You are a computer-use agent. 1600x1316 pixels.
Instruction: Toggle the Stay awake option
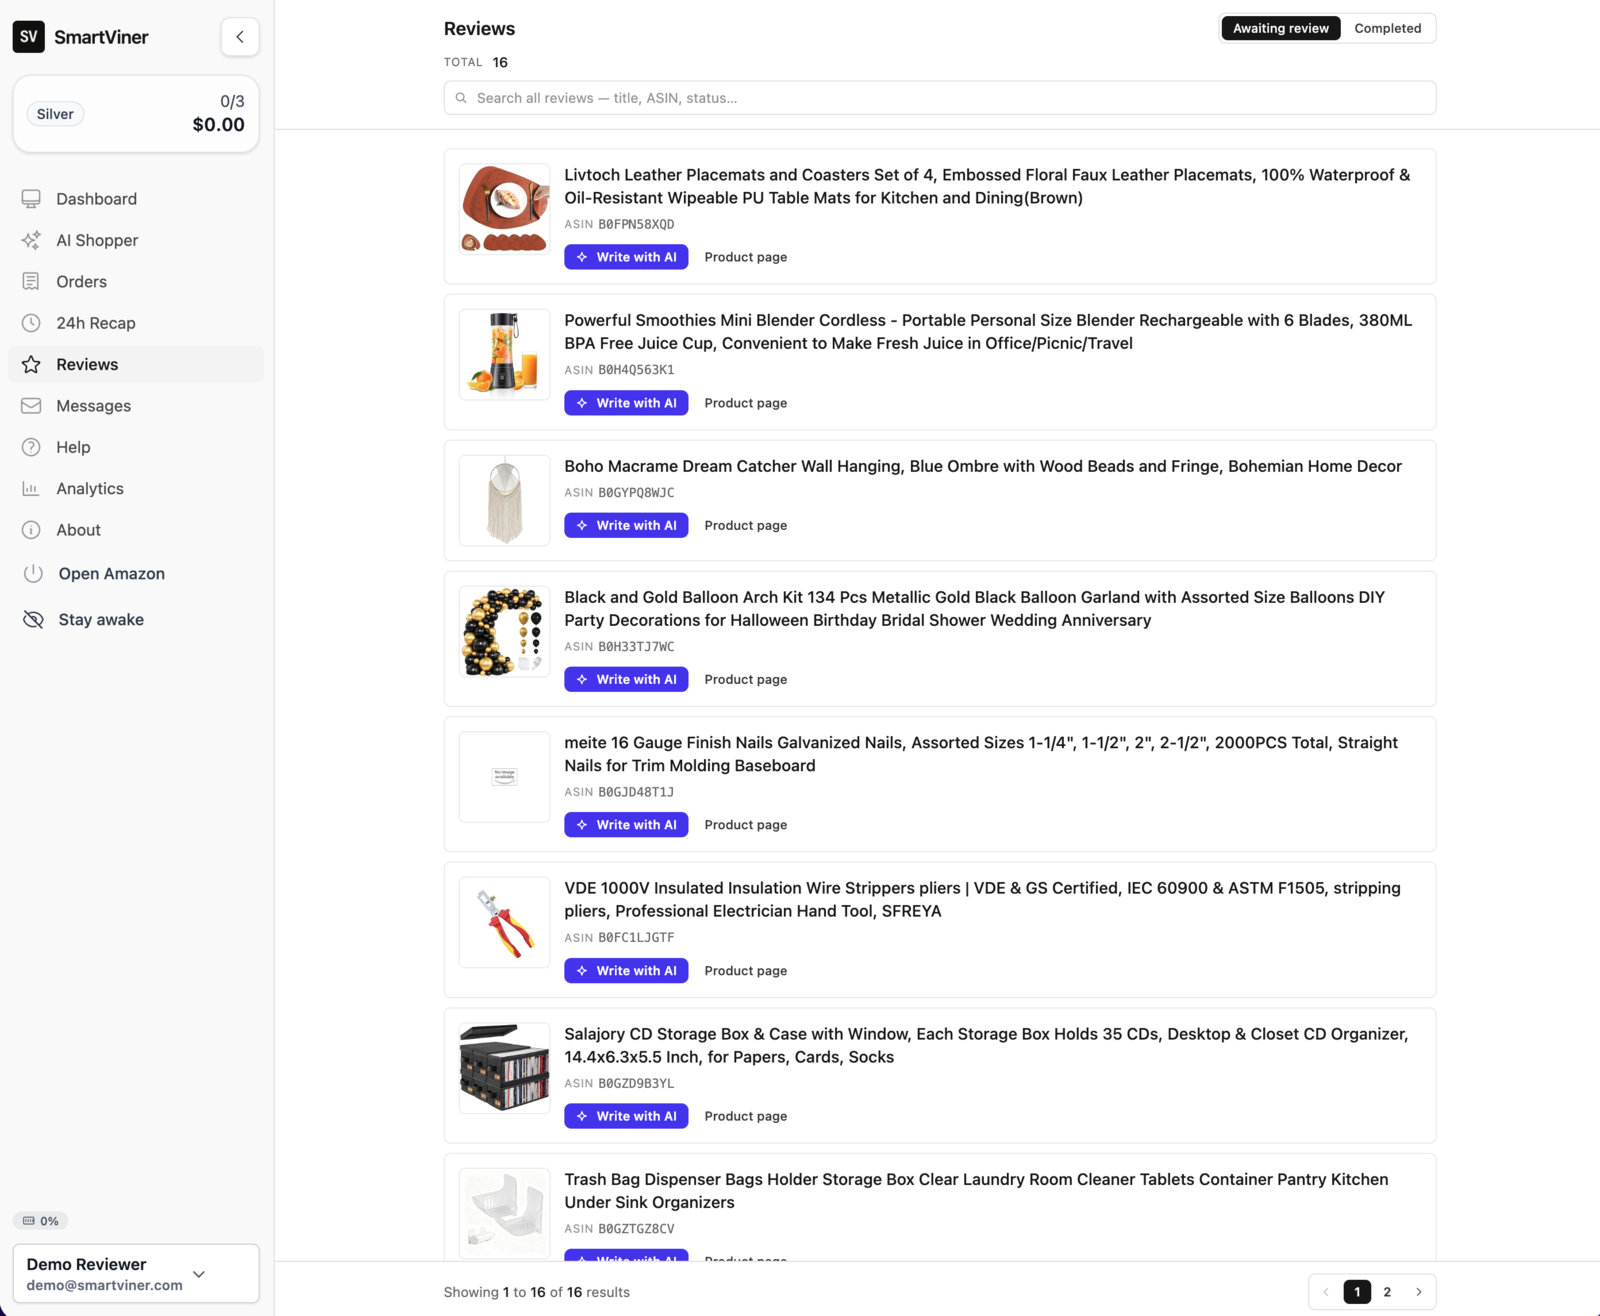[136, 620]
